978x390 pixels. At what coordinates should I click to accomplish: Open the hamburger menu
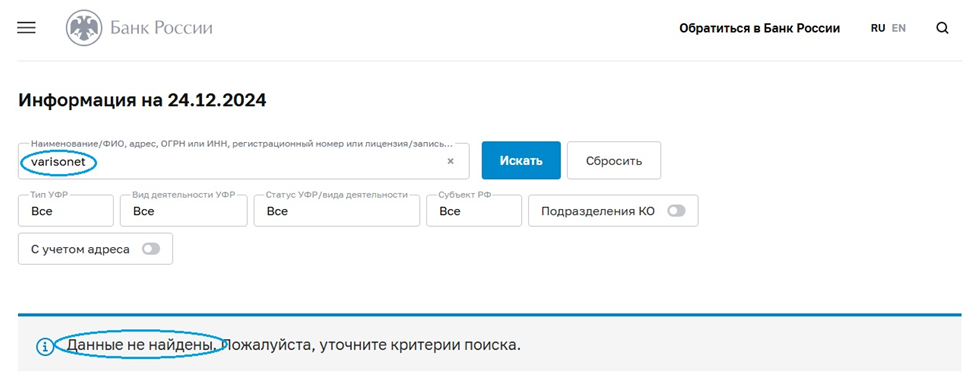(x=26, y=28)
